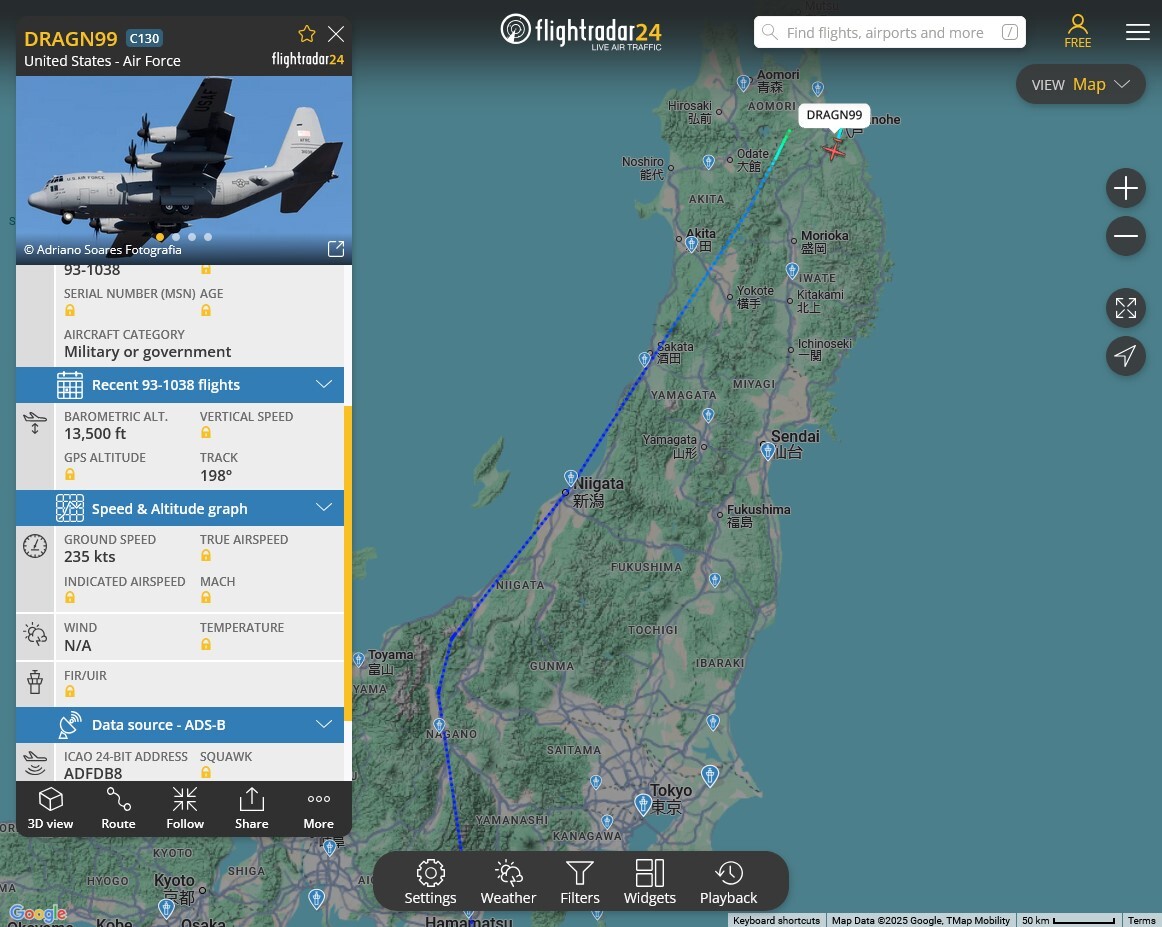Screen dimensions: 1162x927
Task: Open Weather layer options
Action: (508, 883)
